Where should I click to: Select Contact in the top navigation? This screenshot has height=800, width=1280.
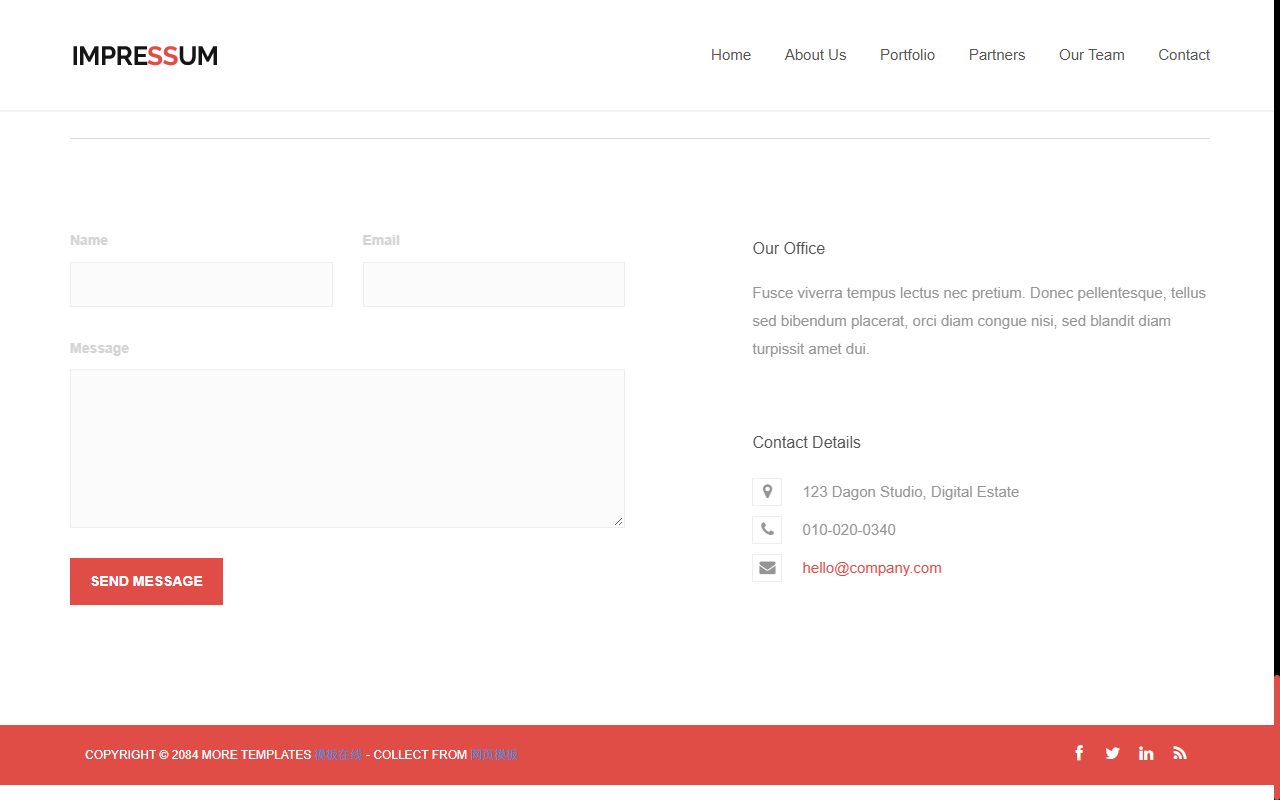pos(1184,55)
